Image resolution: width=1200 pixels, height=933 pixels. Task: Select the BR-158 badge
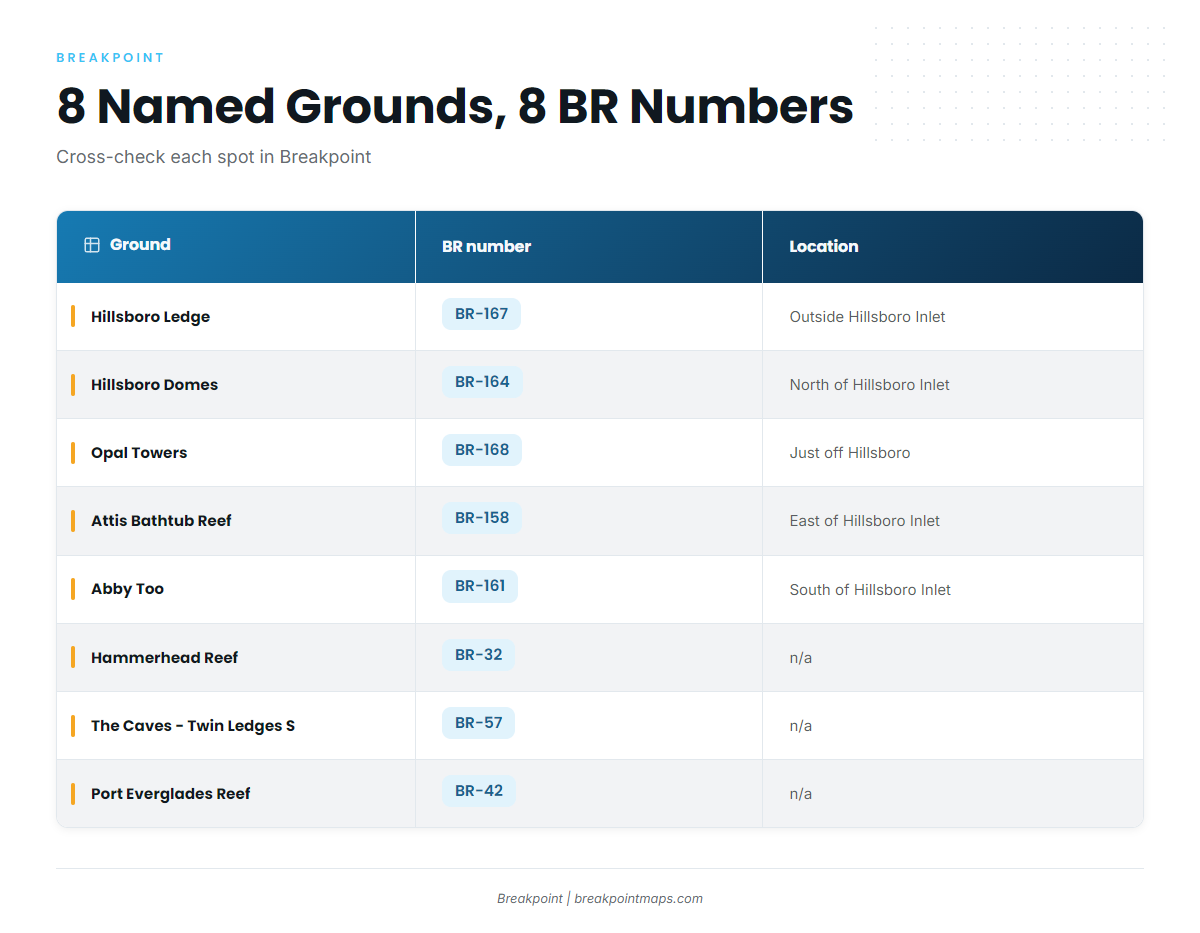point(482,518)
